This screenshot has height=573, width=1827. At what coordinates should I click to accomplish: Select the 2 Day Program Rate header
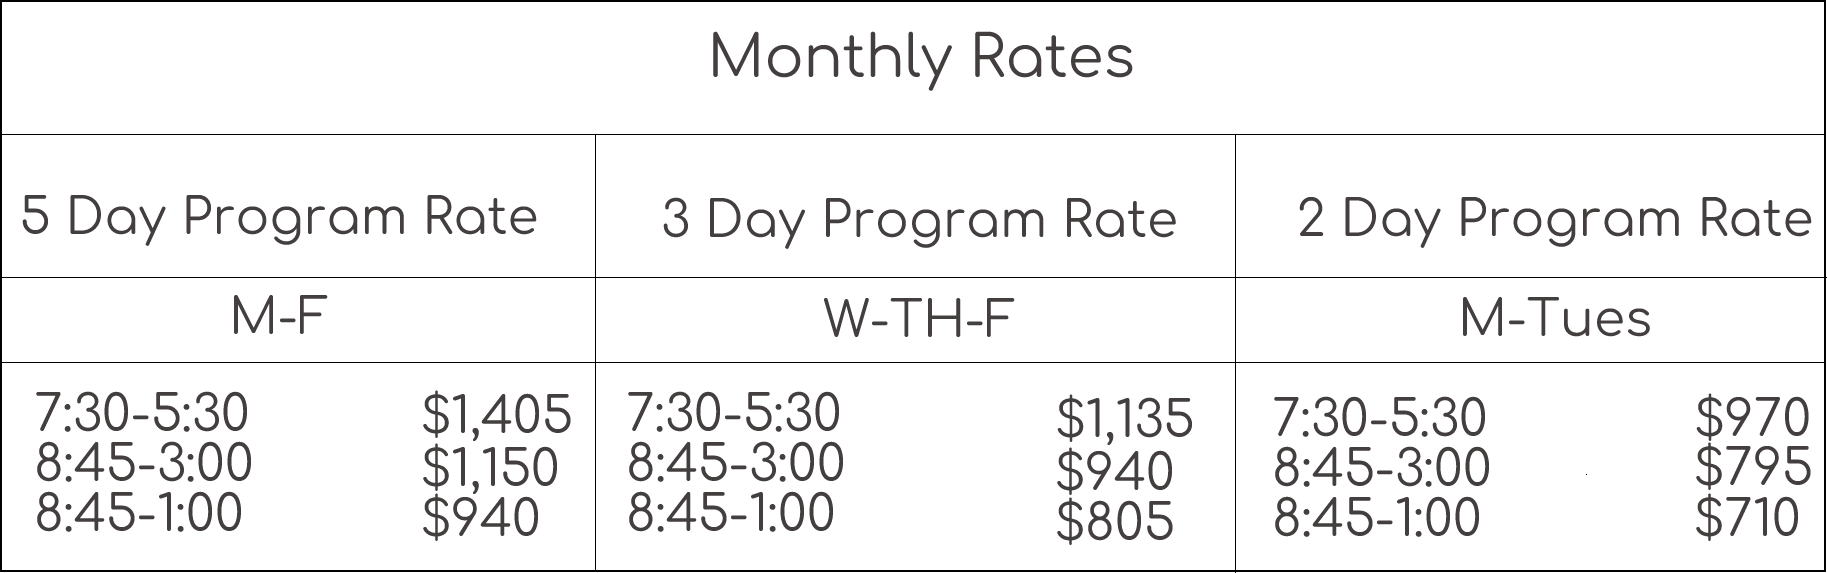(x=1554, y=218)
